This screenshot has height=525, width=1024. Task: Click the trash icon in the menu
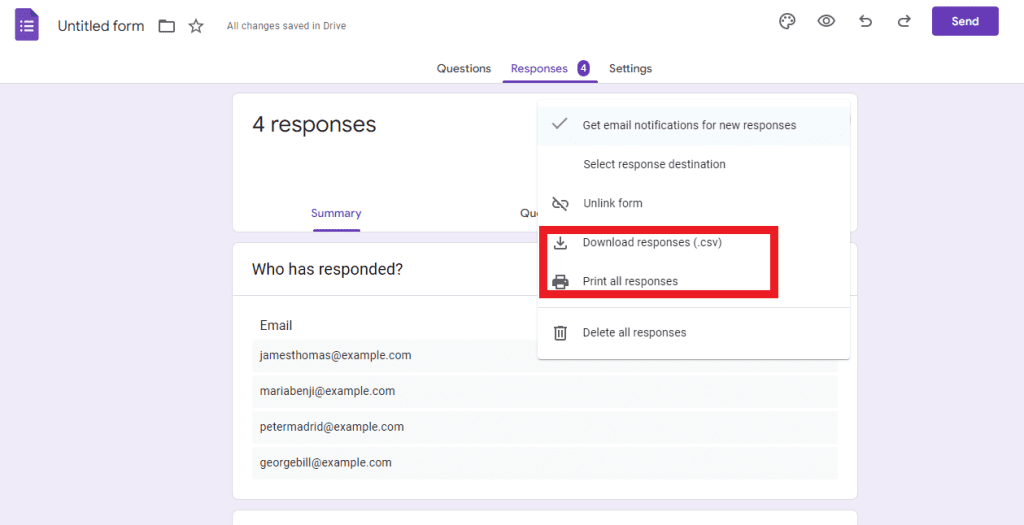pyautogui.click(x=560, y=333)
